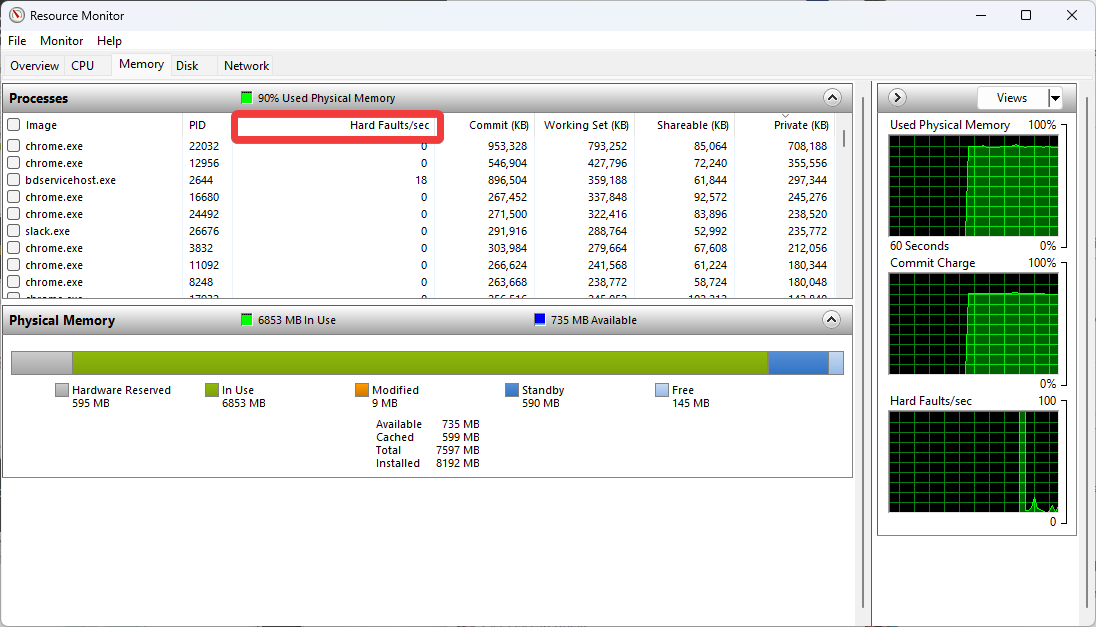Screen dimensions: 1096x627
Task: Enable the slack.exe process checkbox
Action: click(x=14, y=231)
